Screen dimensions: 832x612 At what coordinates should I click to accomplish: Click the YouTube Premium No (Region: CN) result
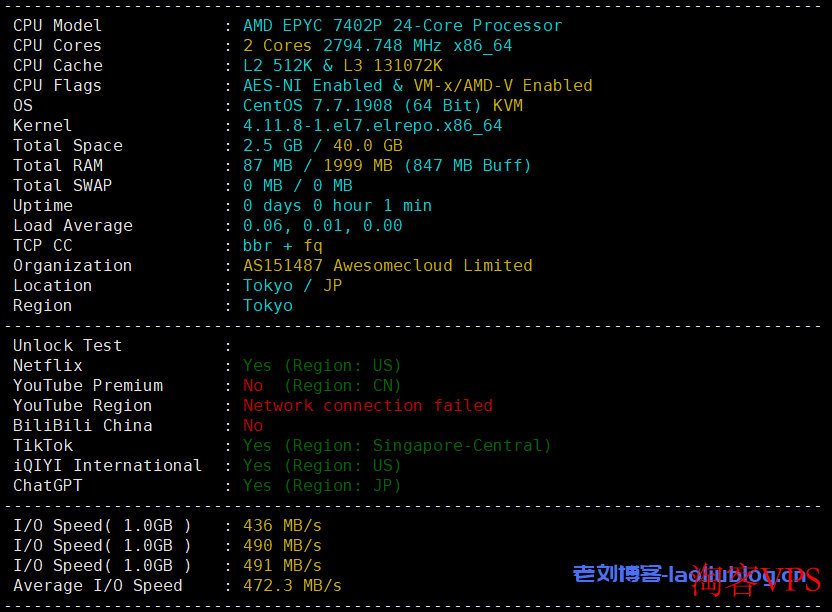click(x=322, y=385)
